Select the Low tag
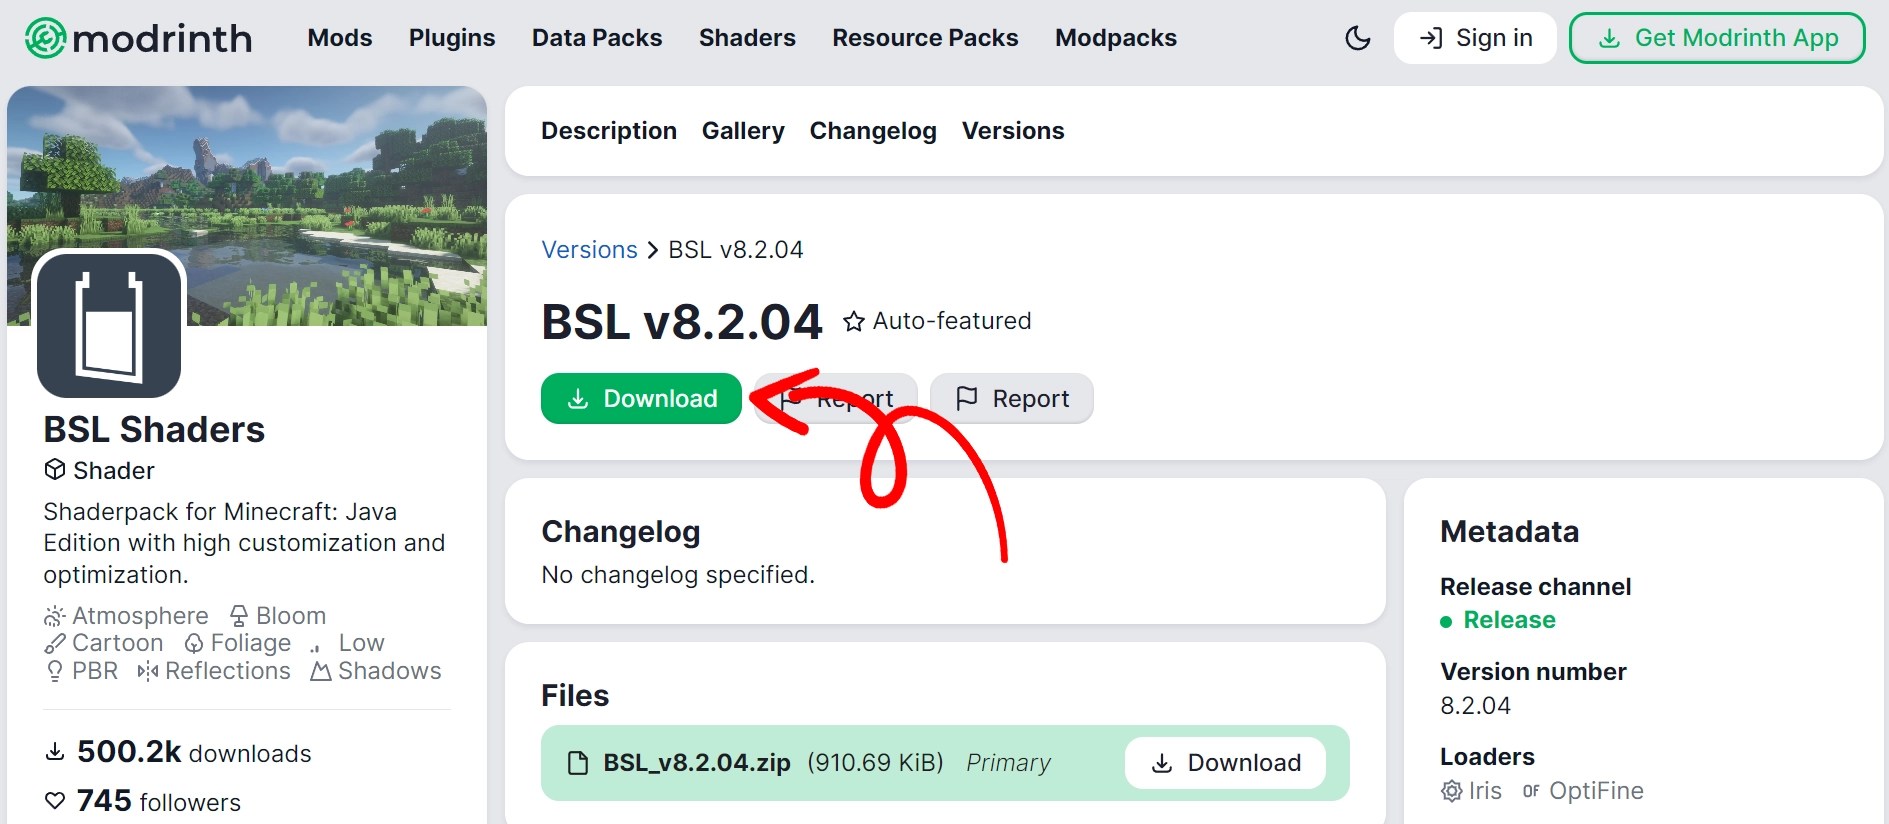This screenshot has width=1889, height=824. tap(347, 643)
